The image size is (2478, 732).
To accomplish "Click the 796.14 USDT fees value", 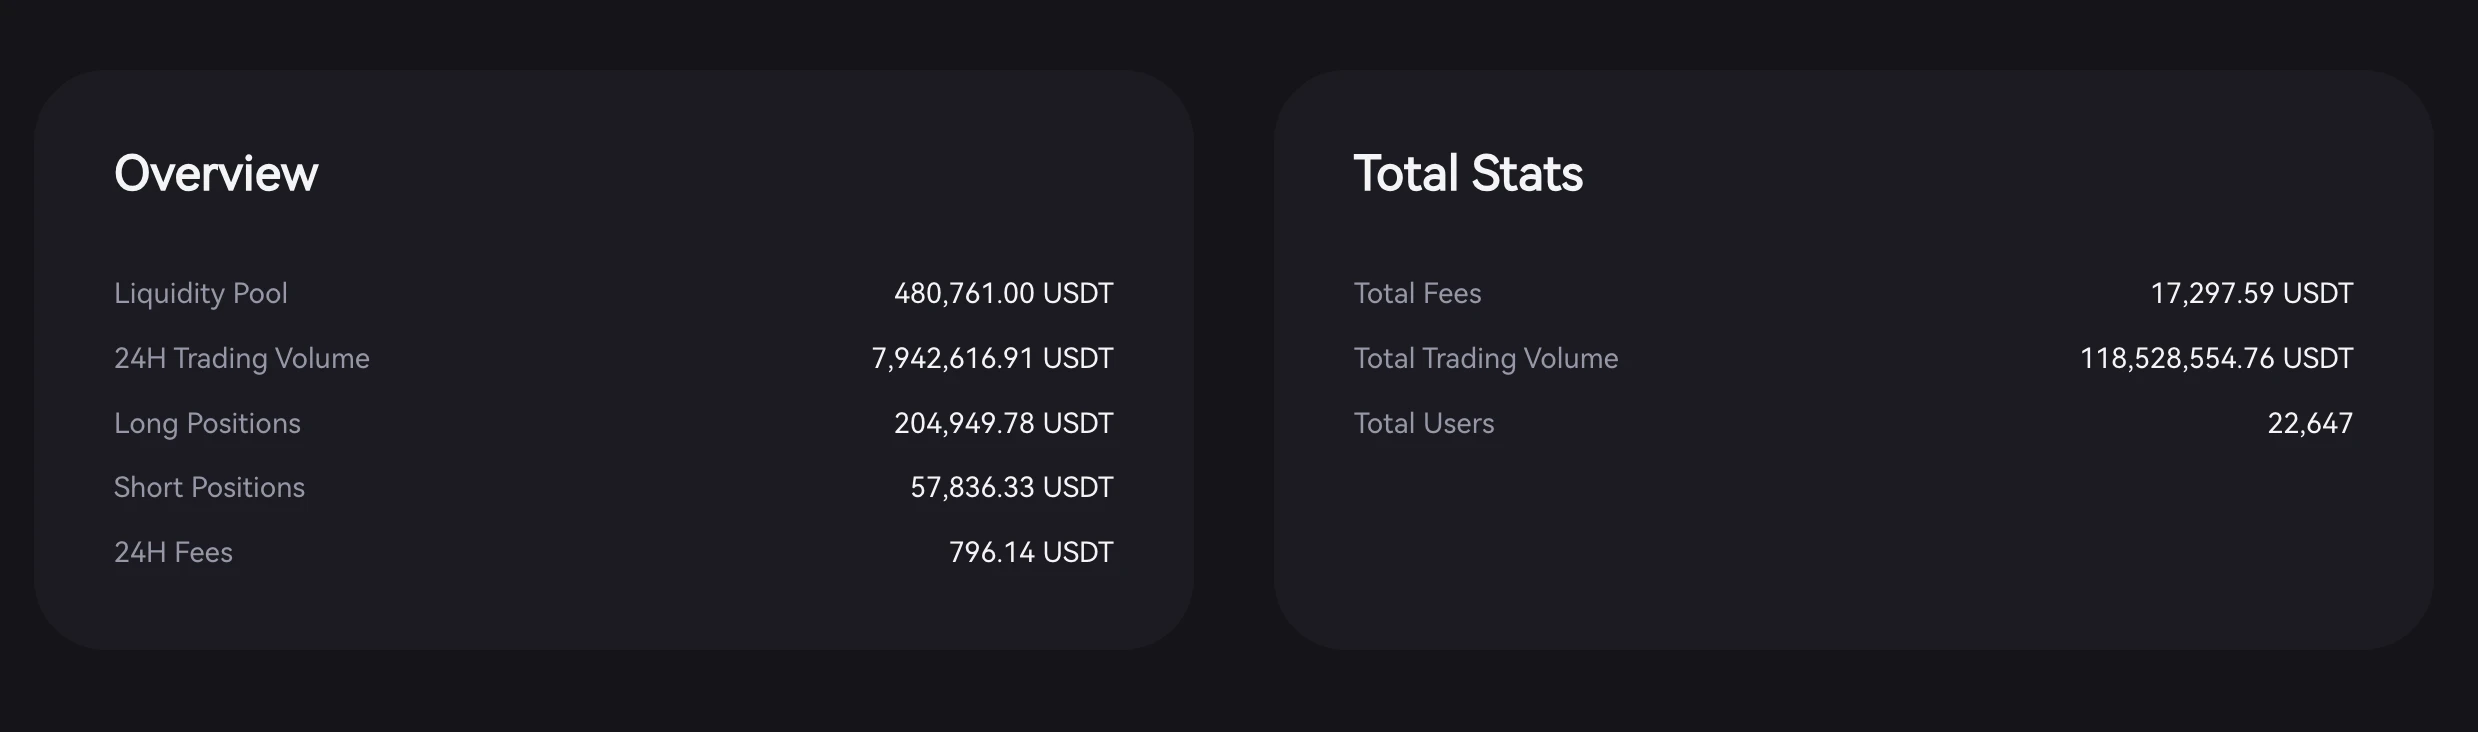I will tap(1030, 552).
